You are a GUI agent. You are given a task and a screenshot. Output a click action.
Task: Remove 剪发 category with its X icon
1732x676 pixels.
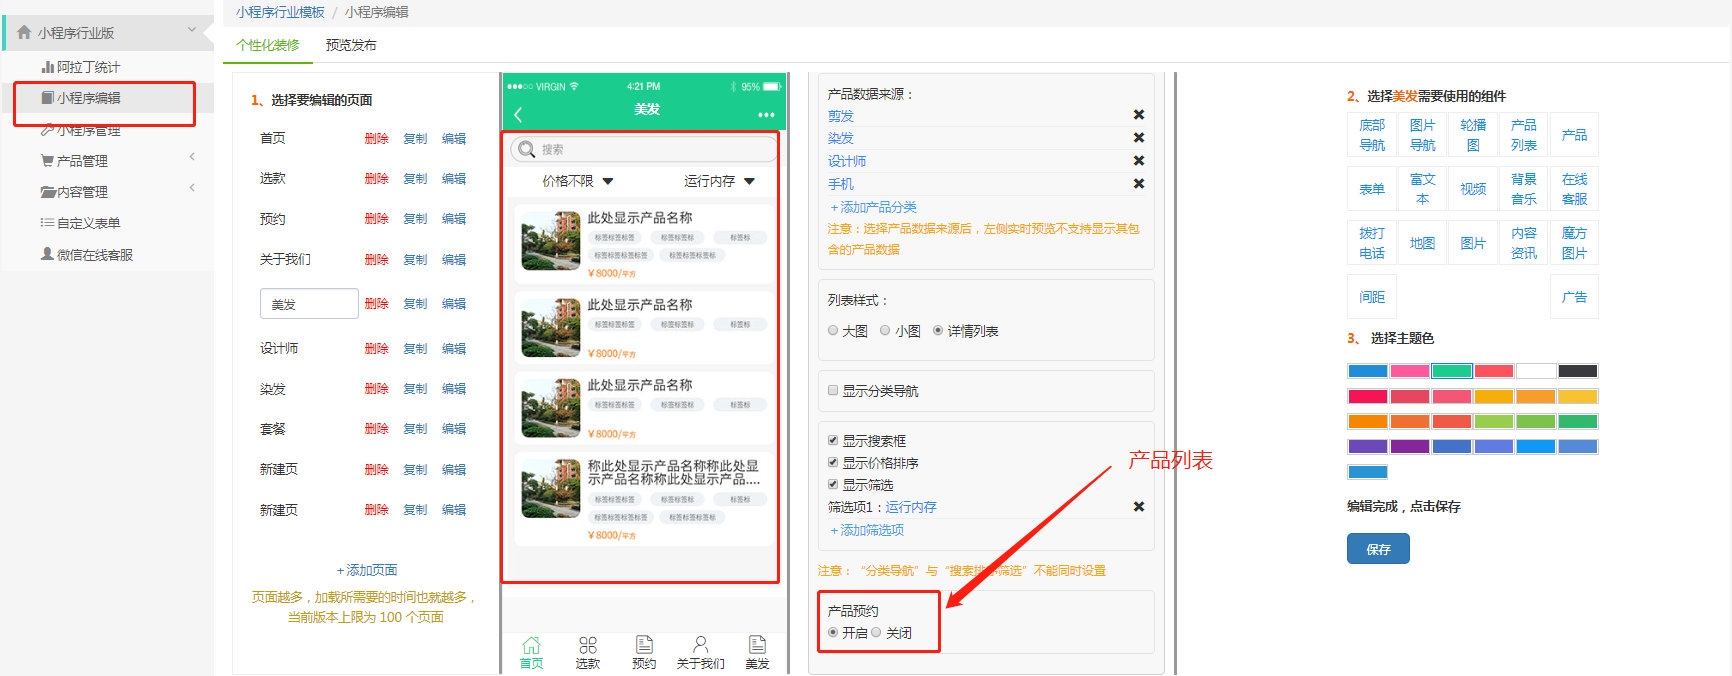point(1138,115)
